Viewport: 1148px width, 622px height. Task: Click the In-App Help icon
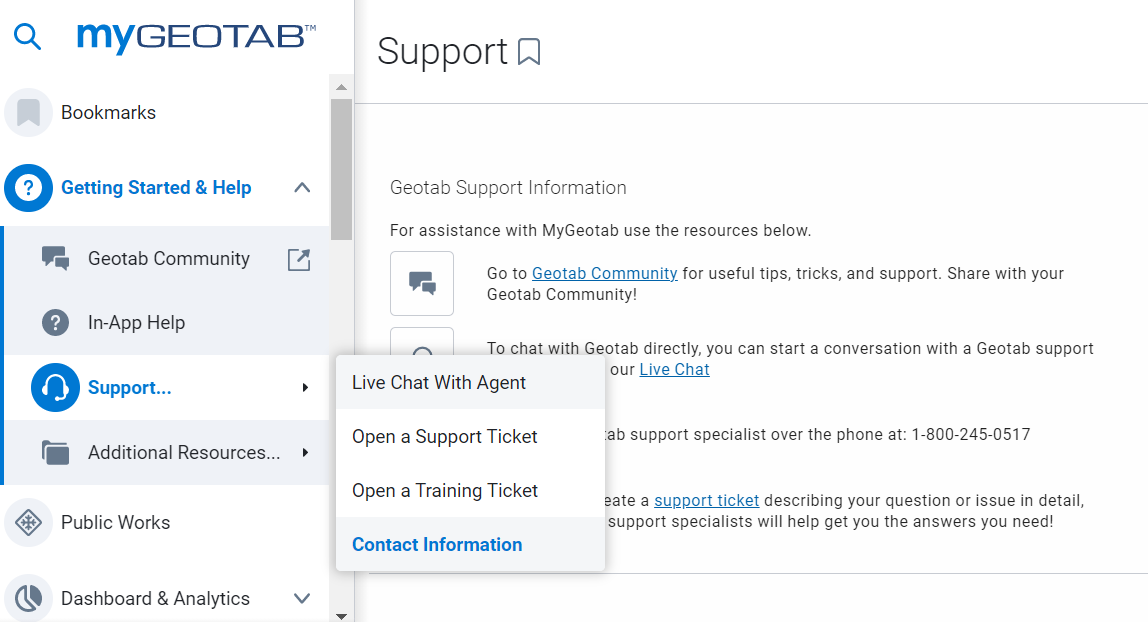tap(55, 323)
